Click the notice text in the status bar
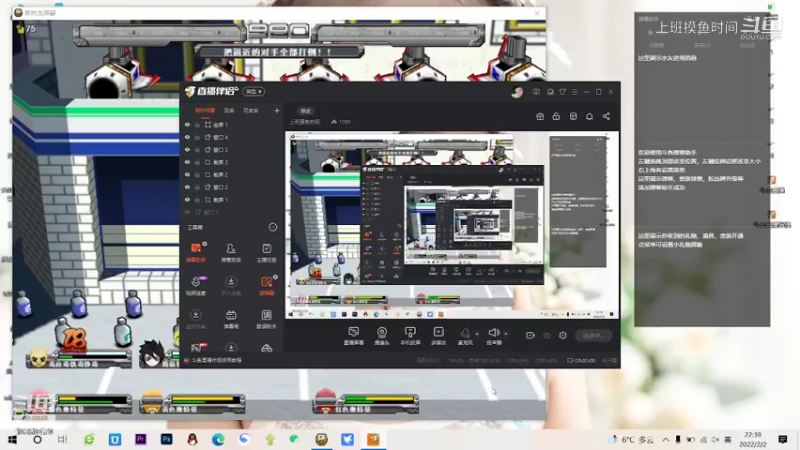Screen dimensions: 800x450 (216, 360)
